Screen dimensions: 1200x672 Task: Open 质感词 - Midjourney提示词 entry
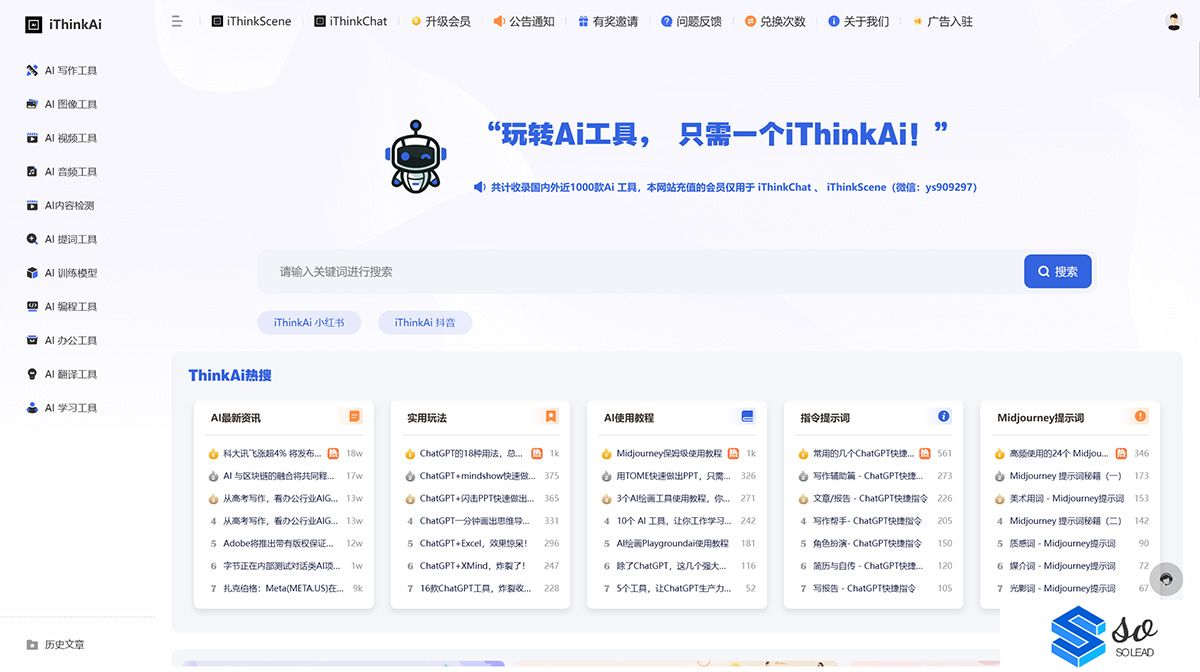[x=1063, y=544]
